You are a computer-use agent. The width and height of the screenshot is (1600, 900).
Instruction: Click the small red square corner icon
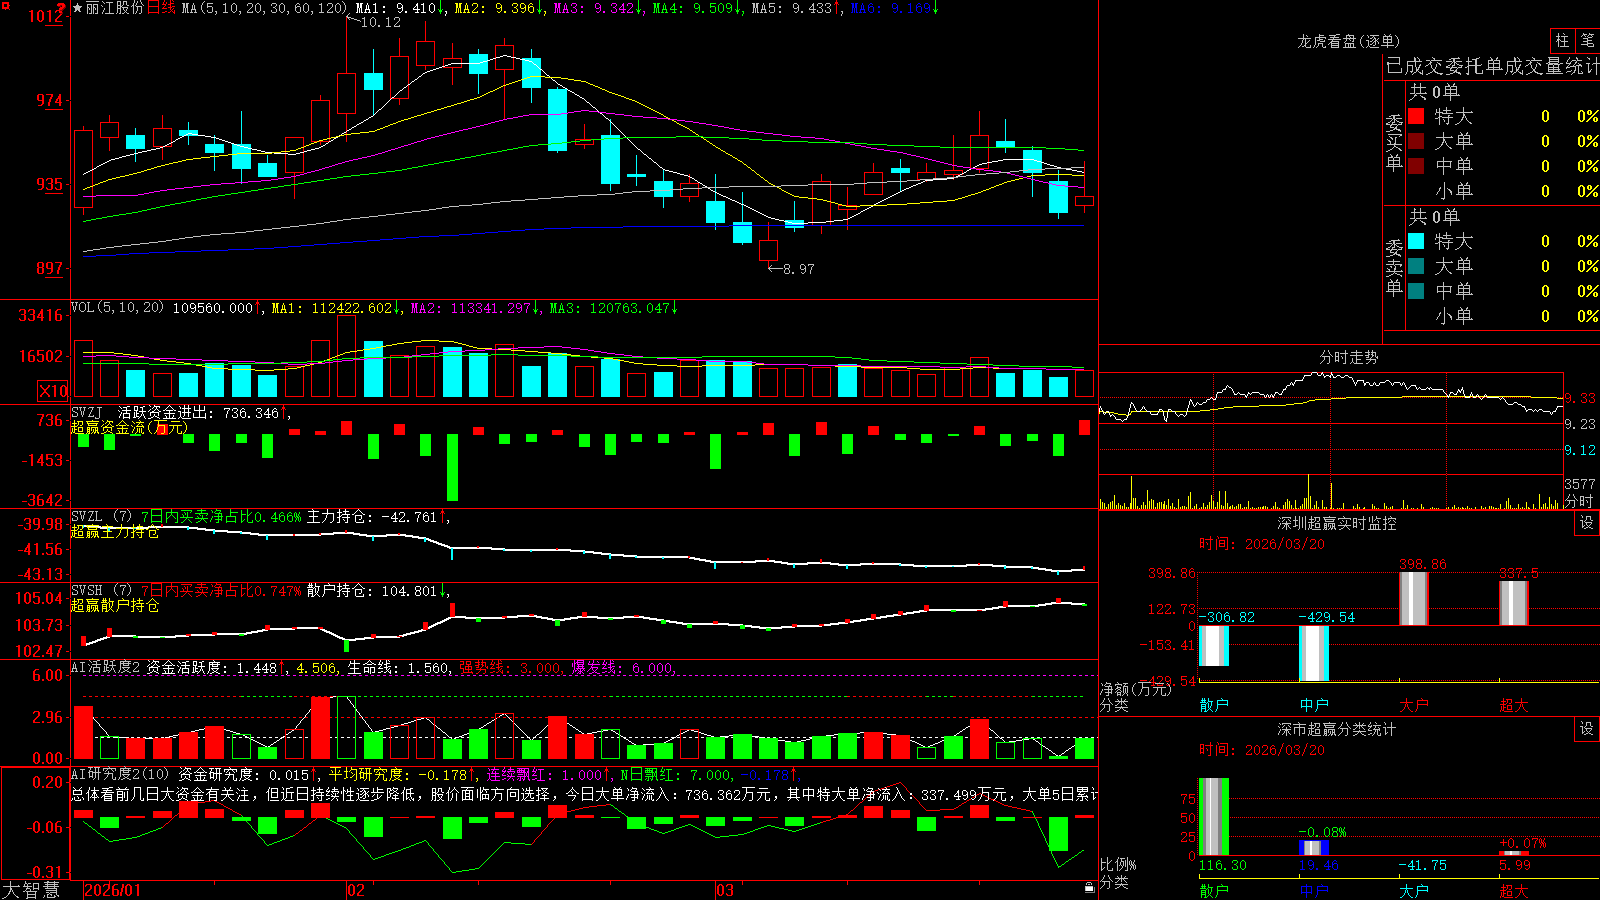[x=6, y=6]
